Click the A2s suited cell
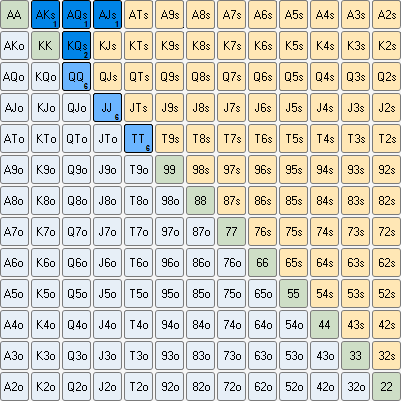 pyautogui.click(x=386, y=15)
